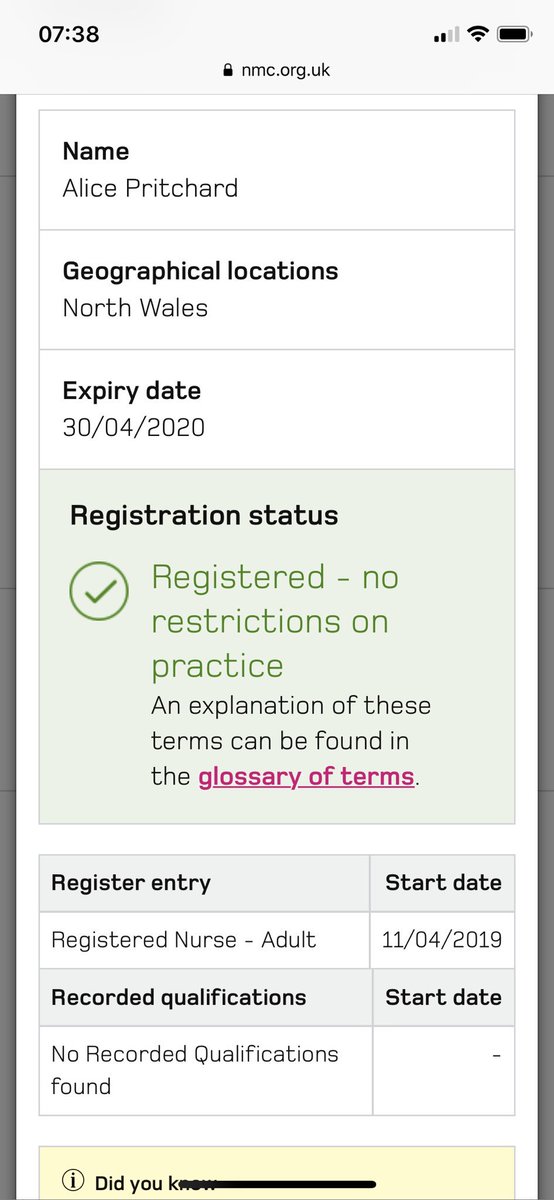Tap the expiry date 30/04/2020
The image size is (554, 1200).
point(133,428)
